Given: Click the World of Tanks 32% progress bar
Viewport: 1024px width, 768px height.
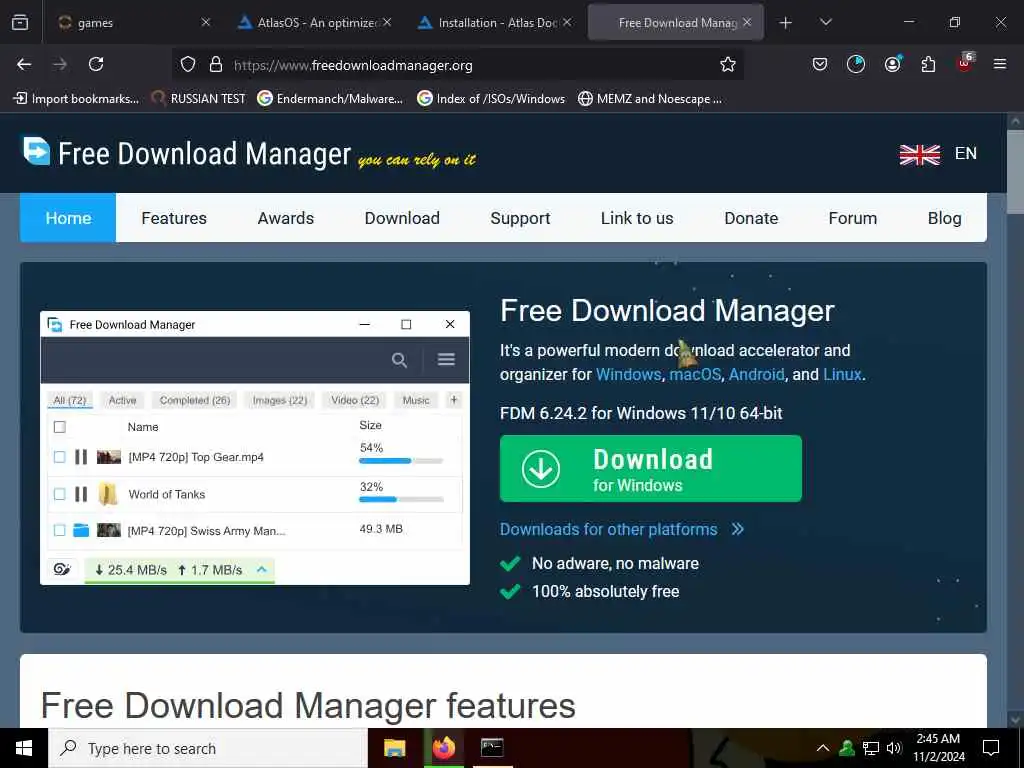Looking at the screenshot, I should point(401,500).
